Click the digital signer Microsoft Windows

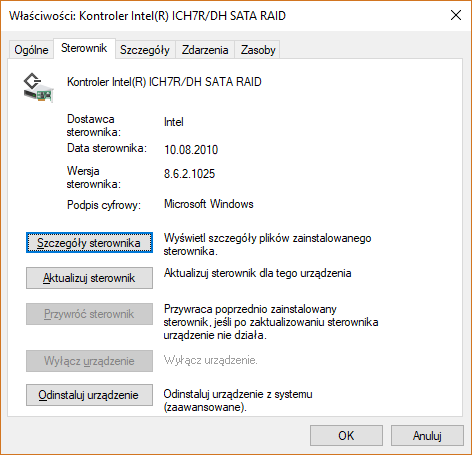click(209, 204)
